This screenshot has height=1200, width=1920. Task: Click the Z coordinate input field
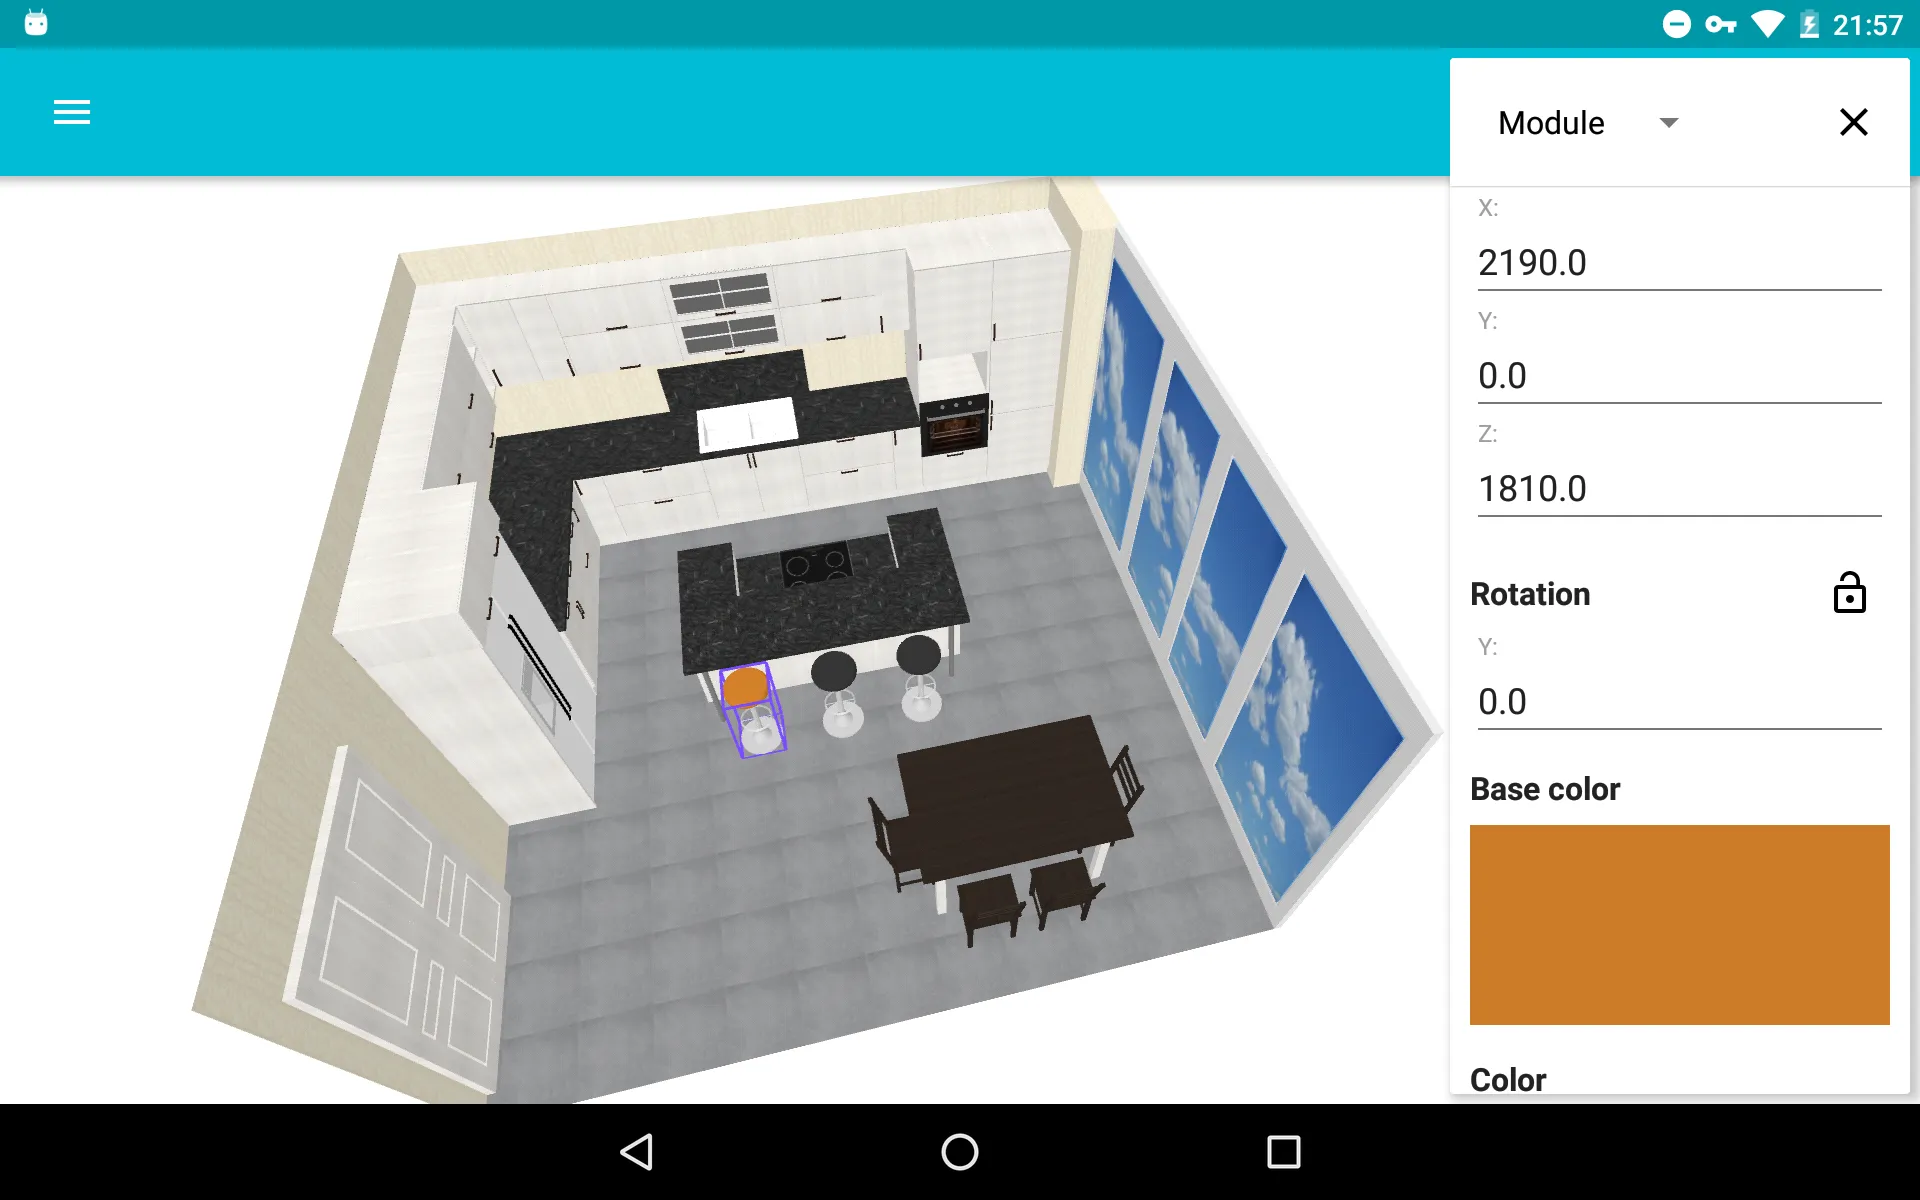coord(1678,487)
